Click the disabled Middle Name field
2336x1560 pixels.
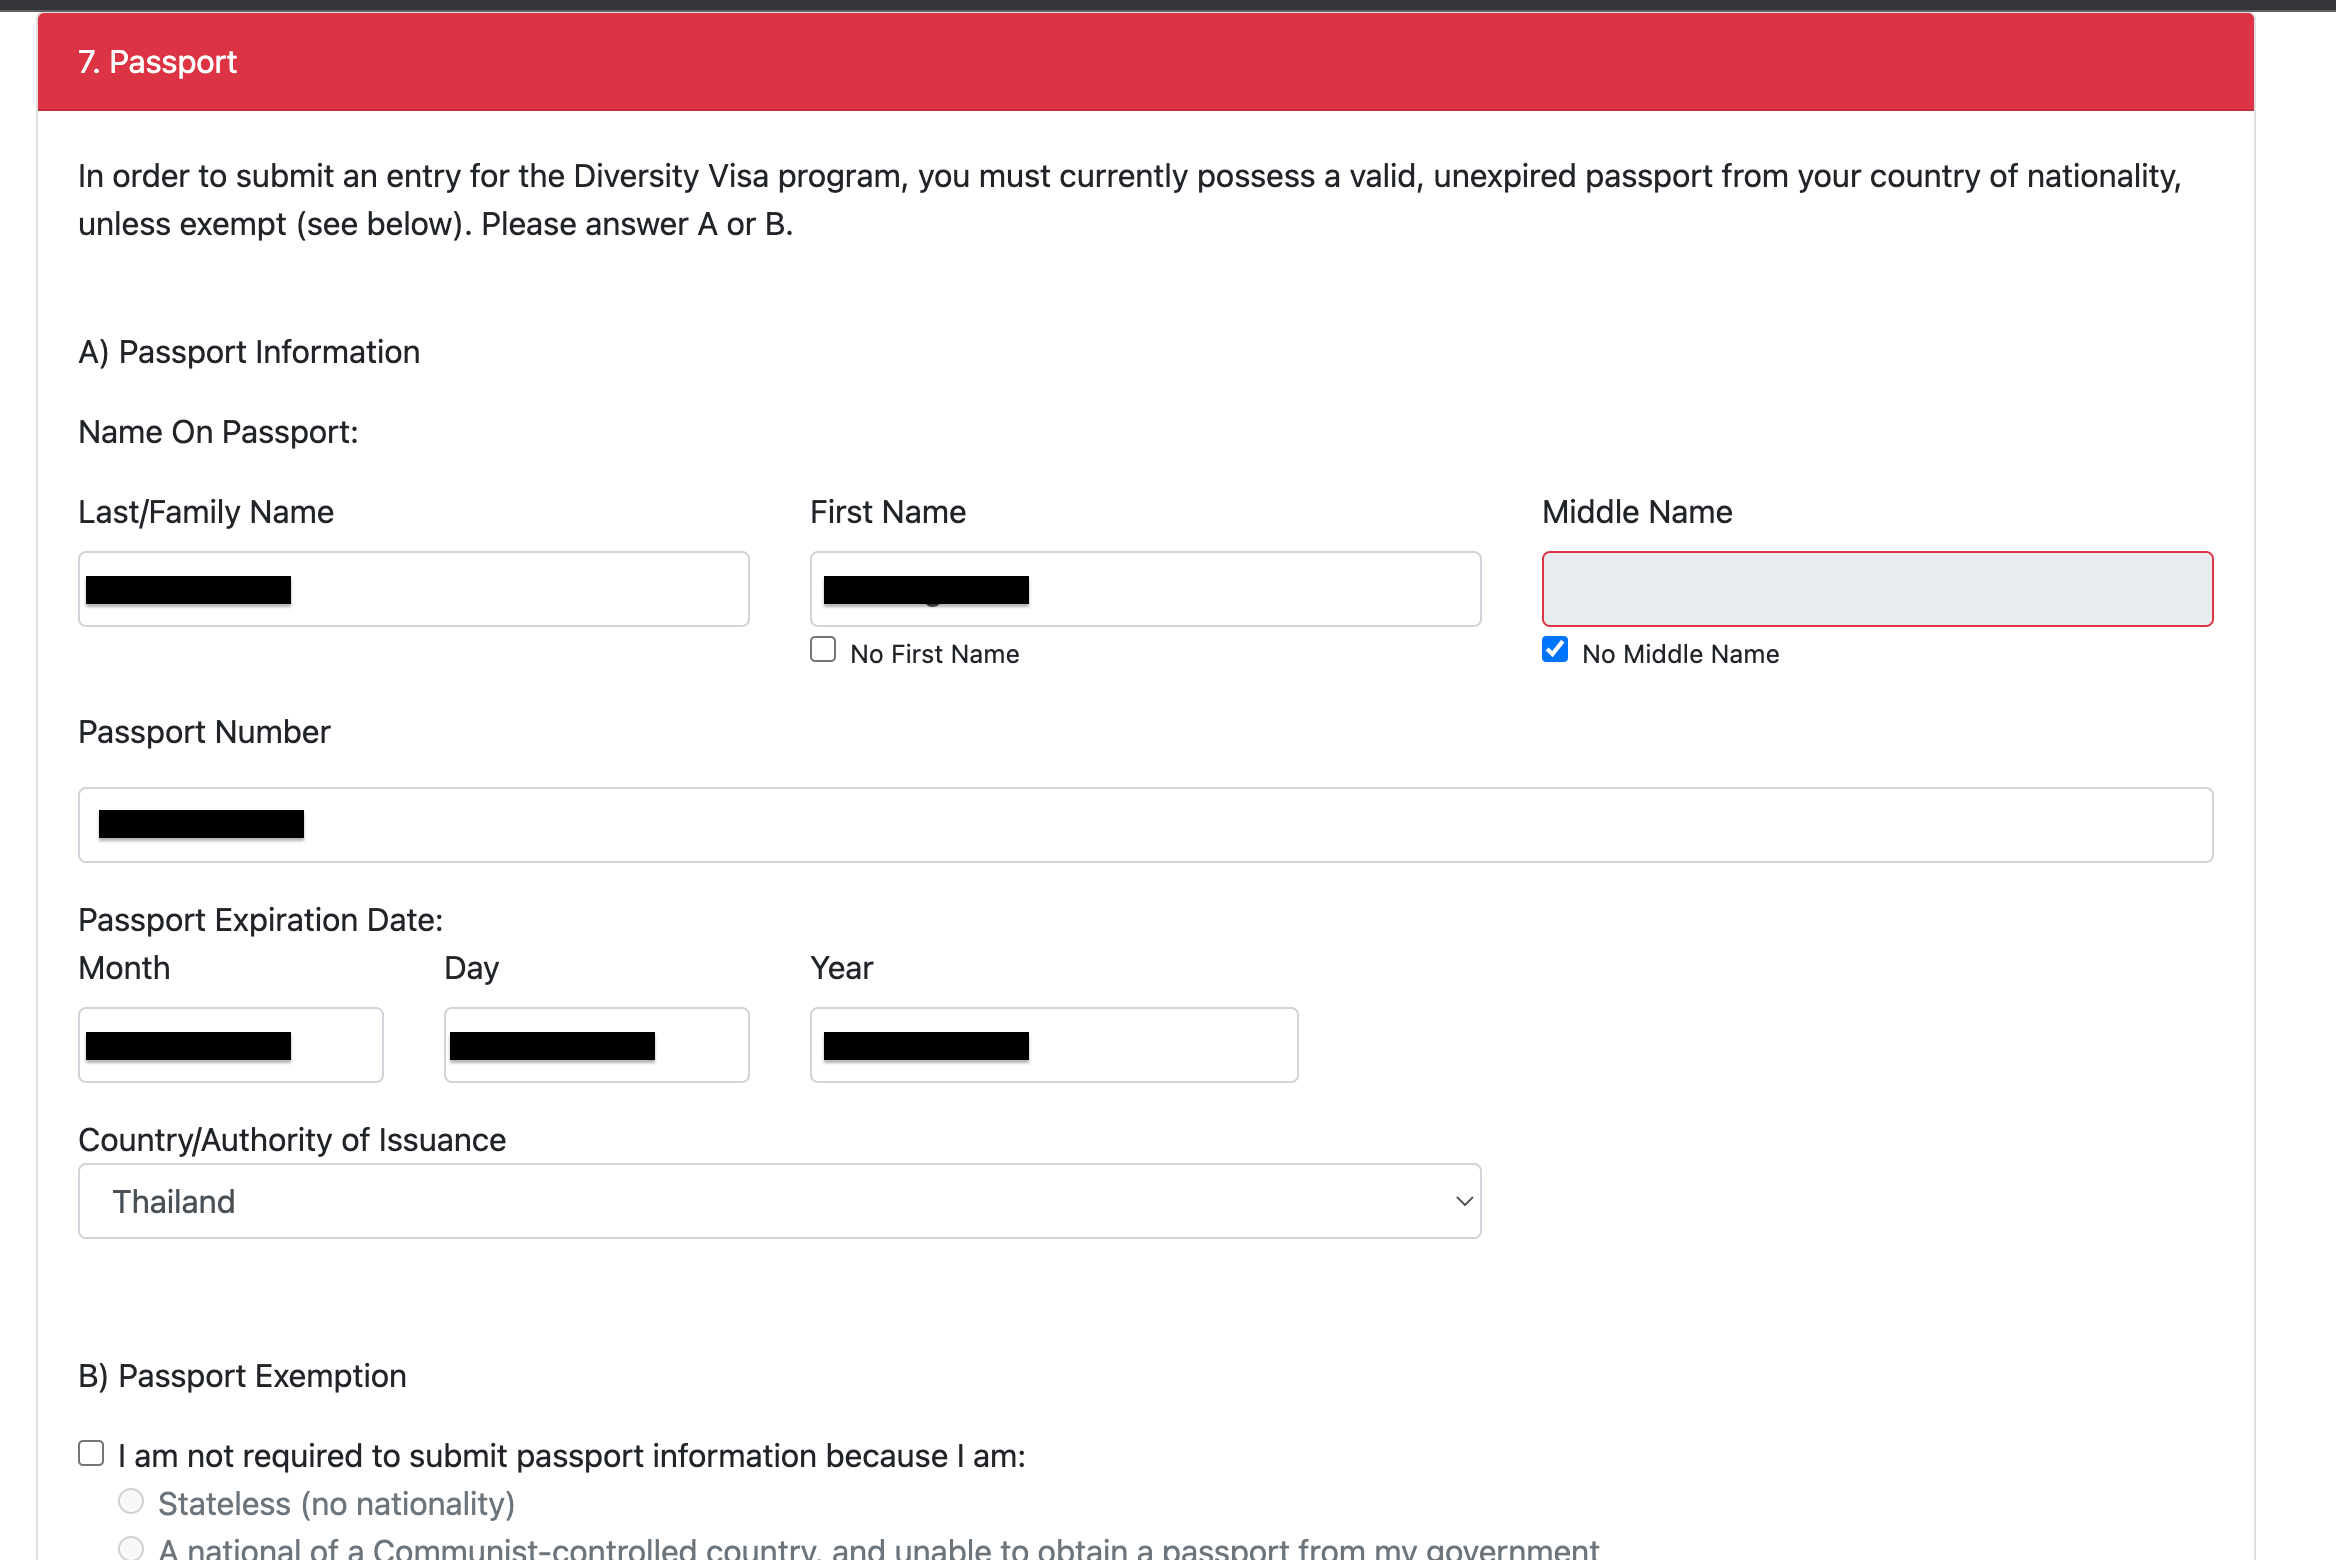[1877, 589]
